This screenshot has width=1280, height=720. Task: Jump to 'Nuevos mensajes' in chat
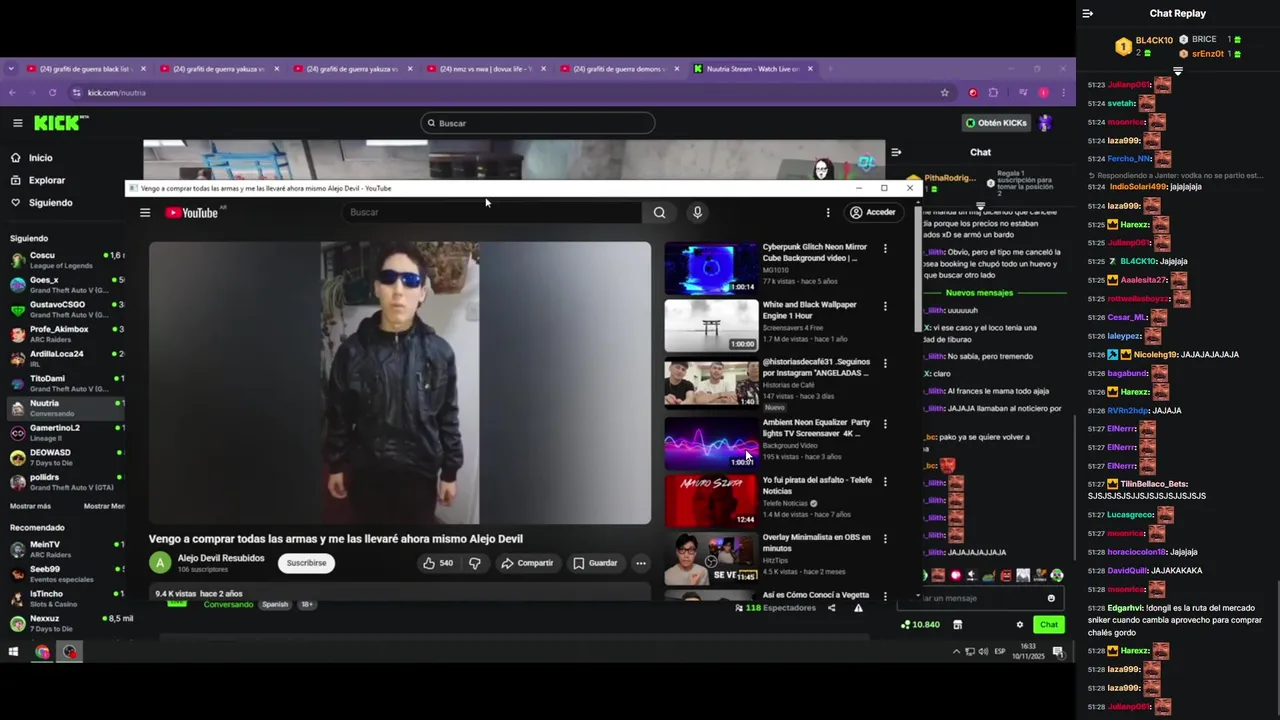(979, 293)
